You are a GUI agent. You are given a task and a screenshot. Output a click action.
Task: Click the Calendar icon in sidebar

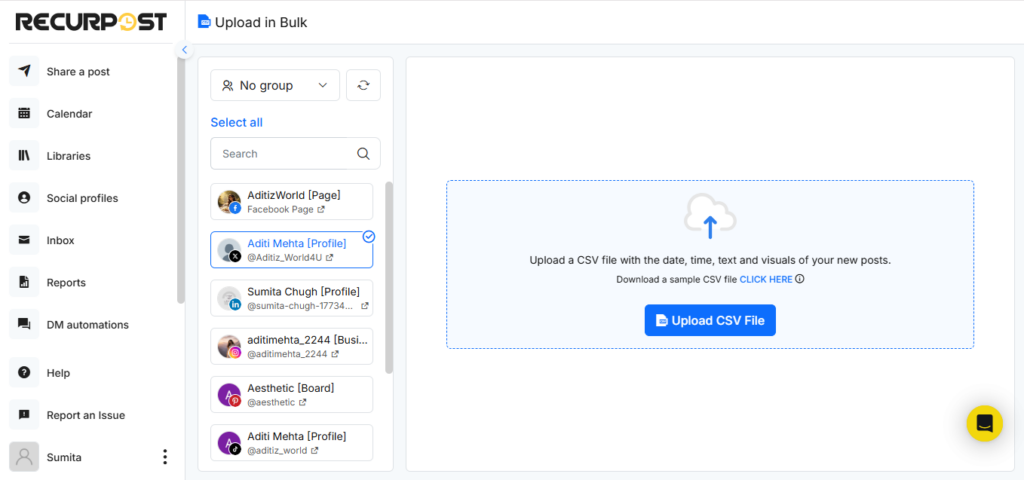24,114
